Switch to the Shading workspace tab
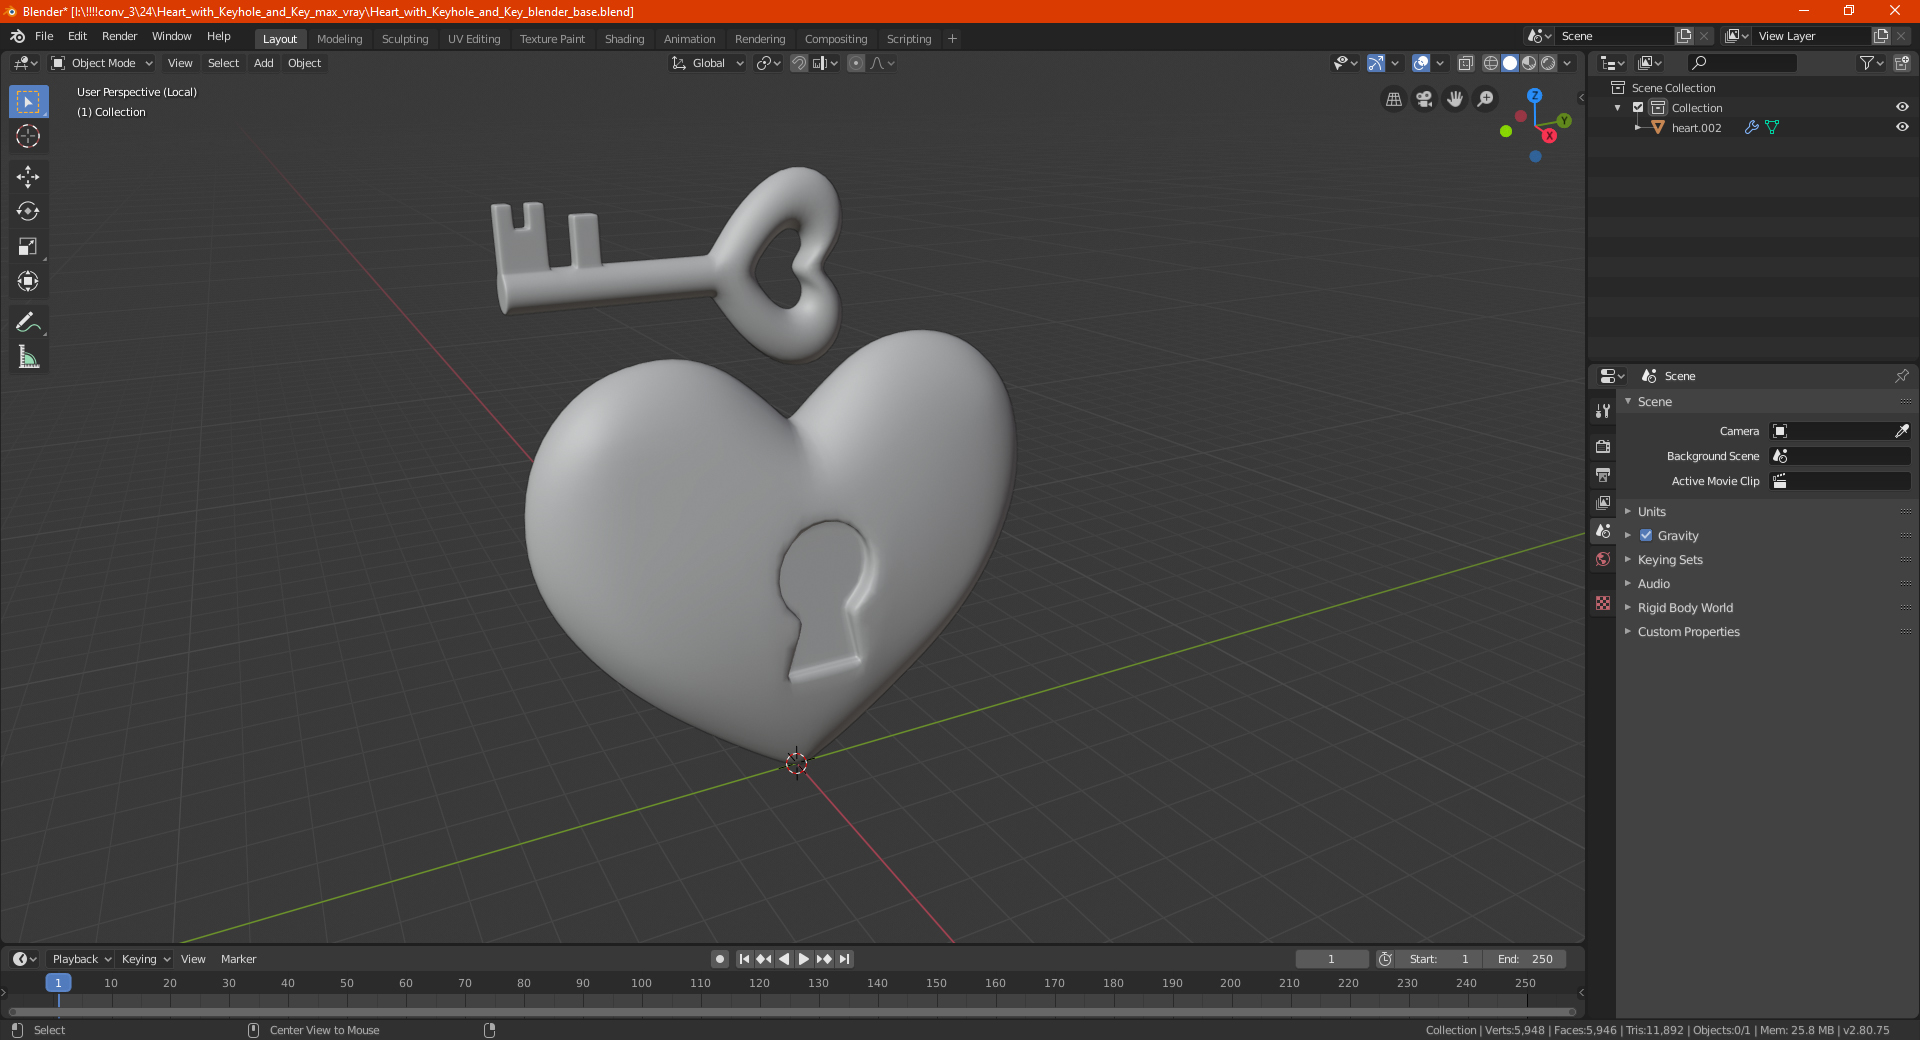 point(624,39)
